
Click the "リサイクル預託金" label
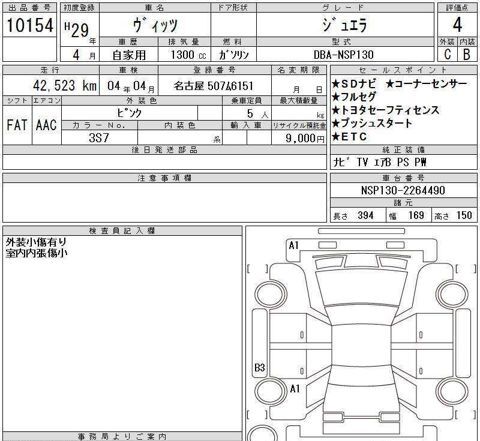(x=299, y=126)
